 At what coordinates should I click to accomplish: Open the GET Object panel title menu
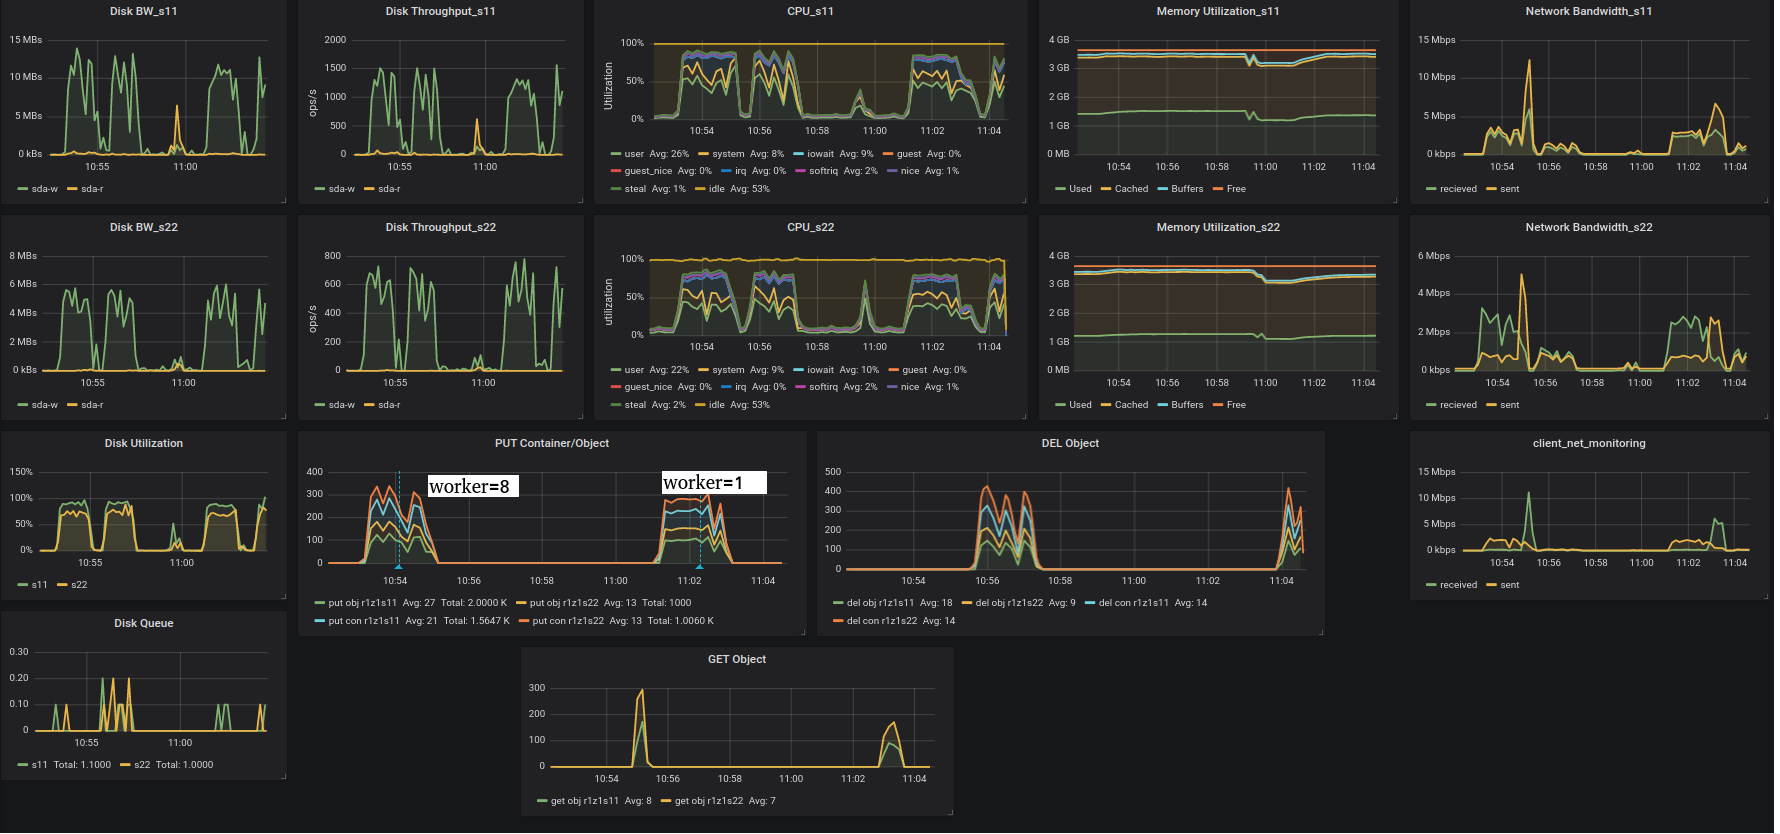pos(737,659)
